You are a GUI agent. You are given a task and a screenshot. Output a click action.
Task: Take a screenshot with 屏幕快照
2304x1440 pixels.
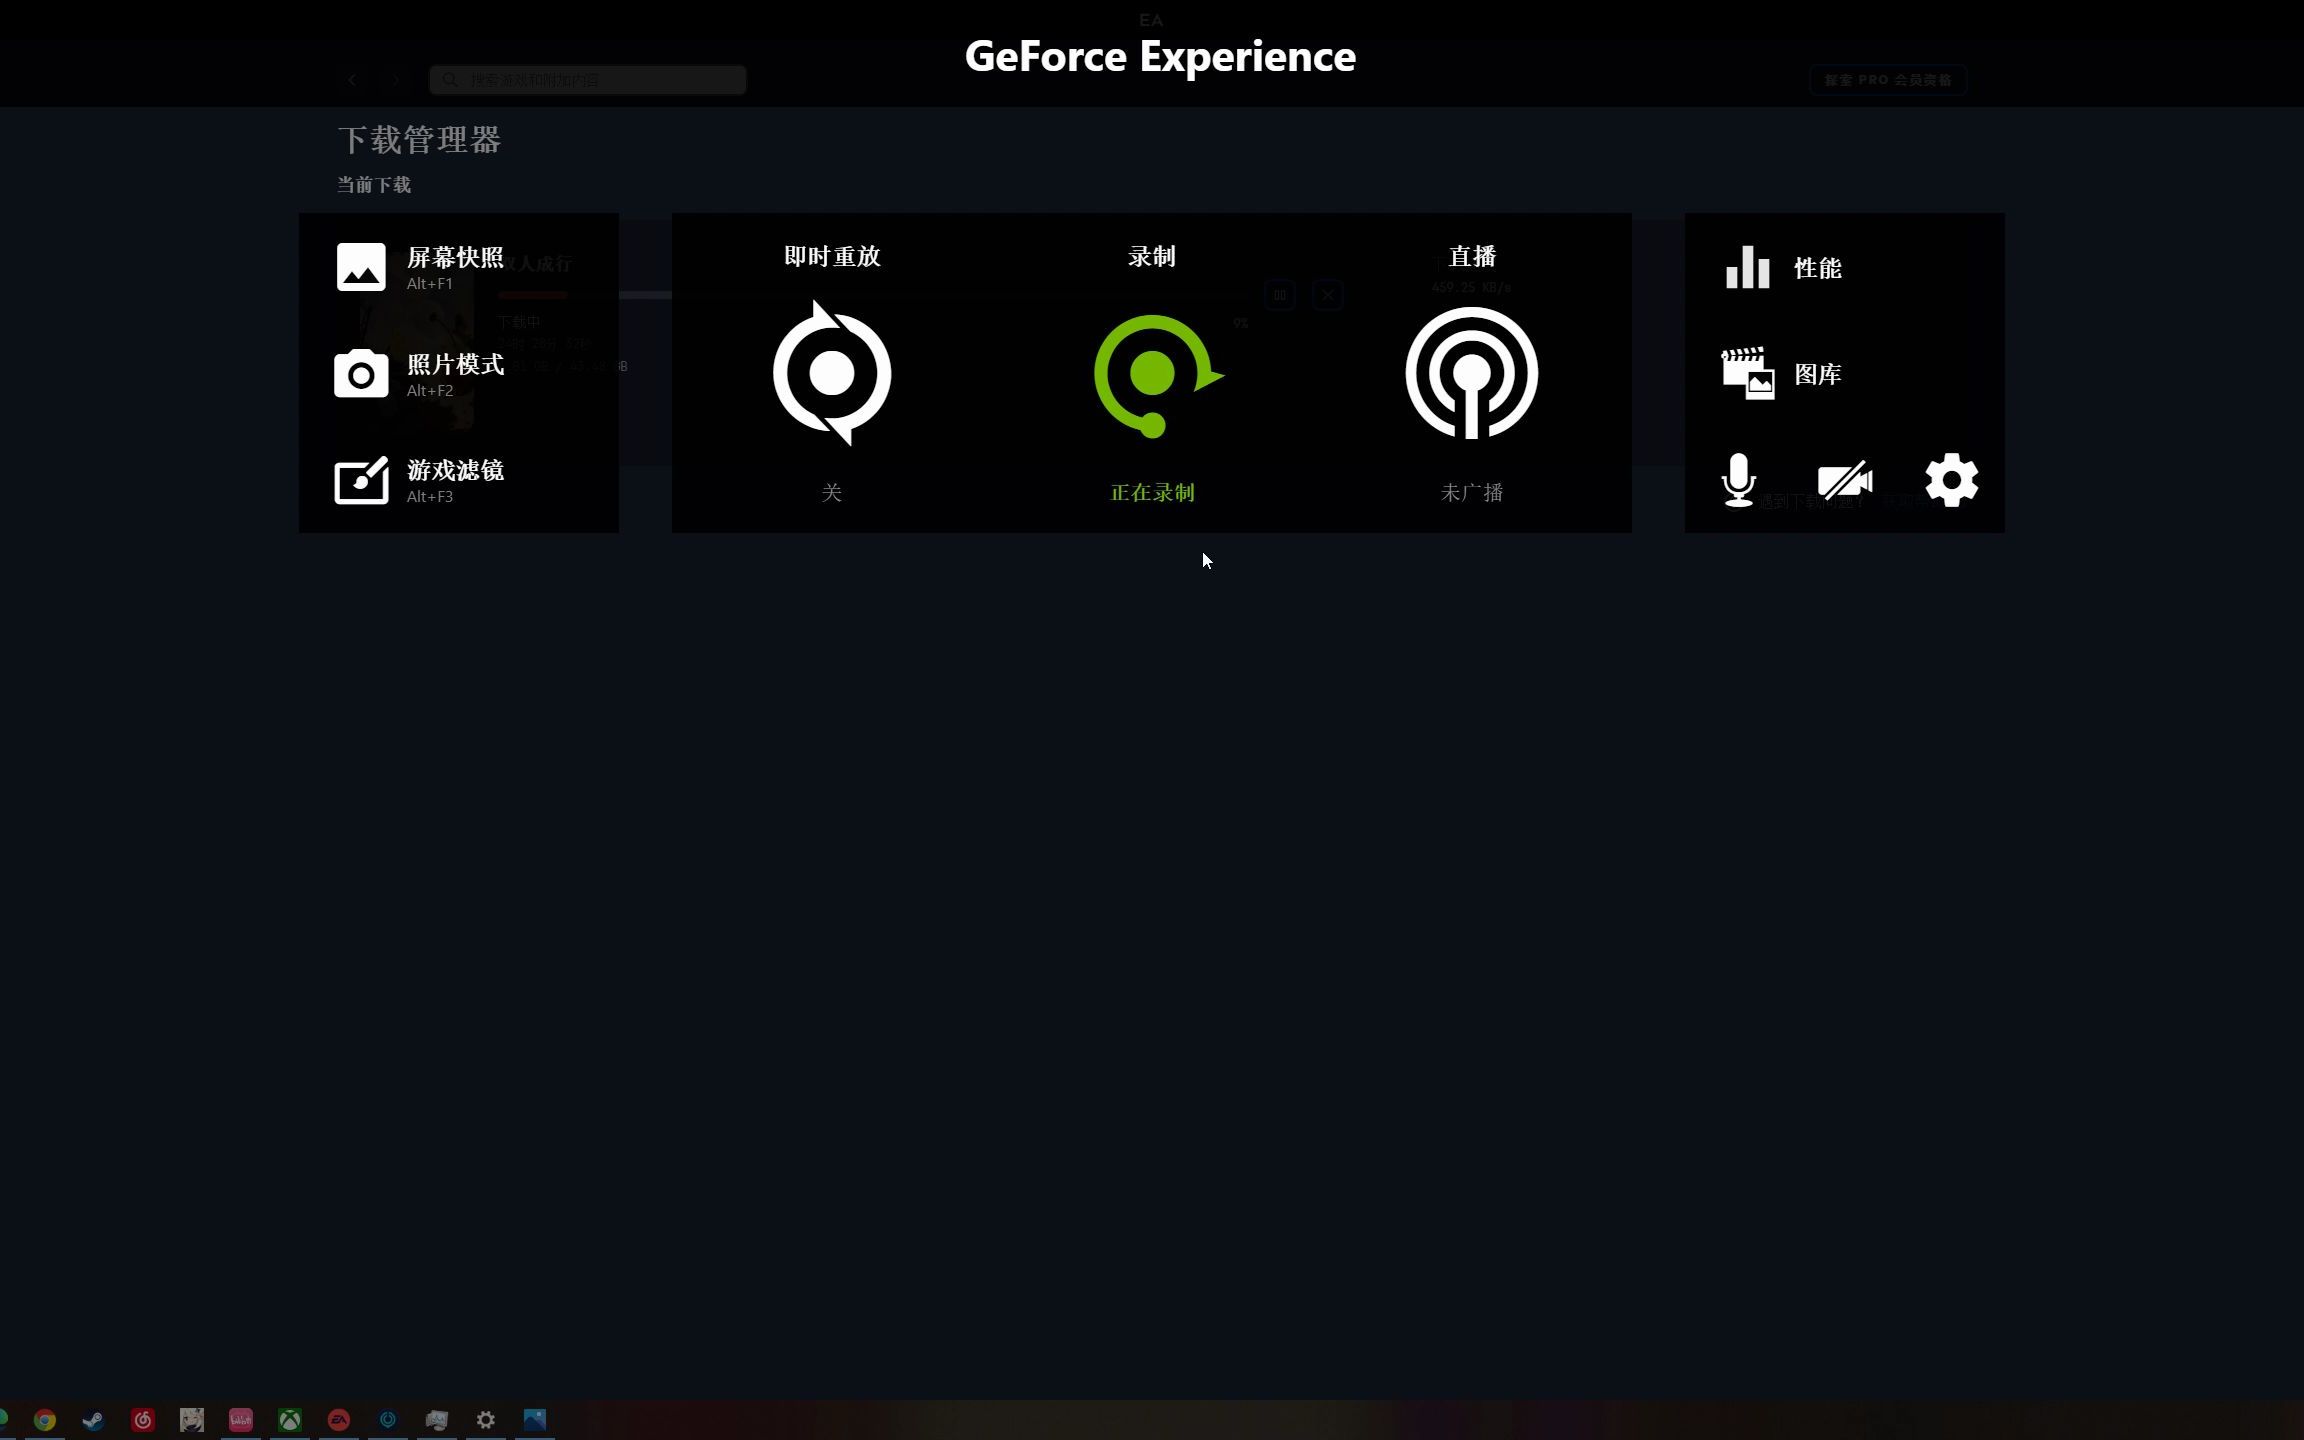pyautogui.click(x=420, y=267)
